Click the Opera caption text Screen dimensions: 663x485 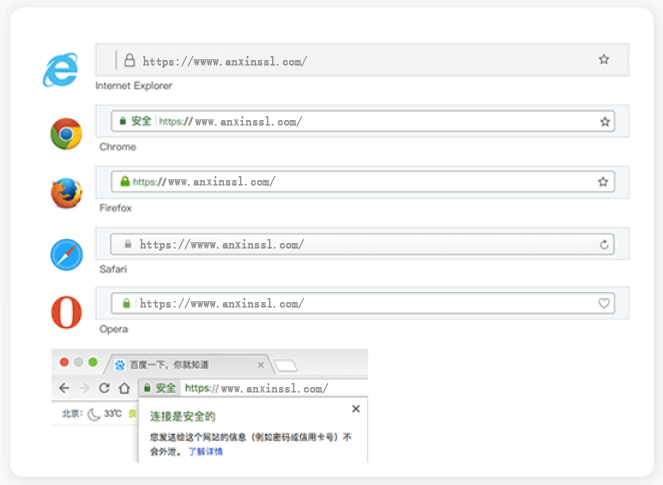click(113, 329)
